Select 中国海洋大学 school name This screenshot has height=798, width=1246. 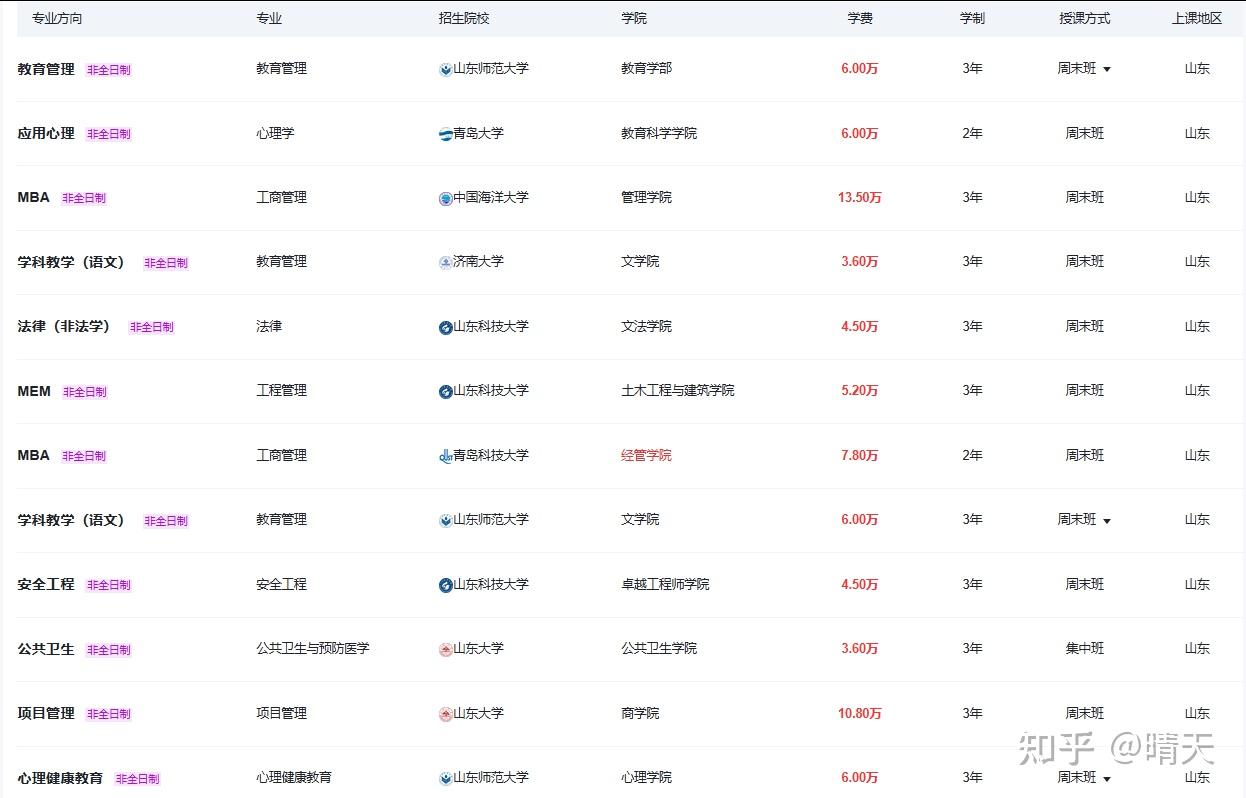click(491, 198)
